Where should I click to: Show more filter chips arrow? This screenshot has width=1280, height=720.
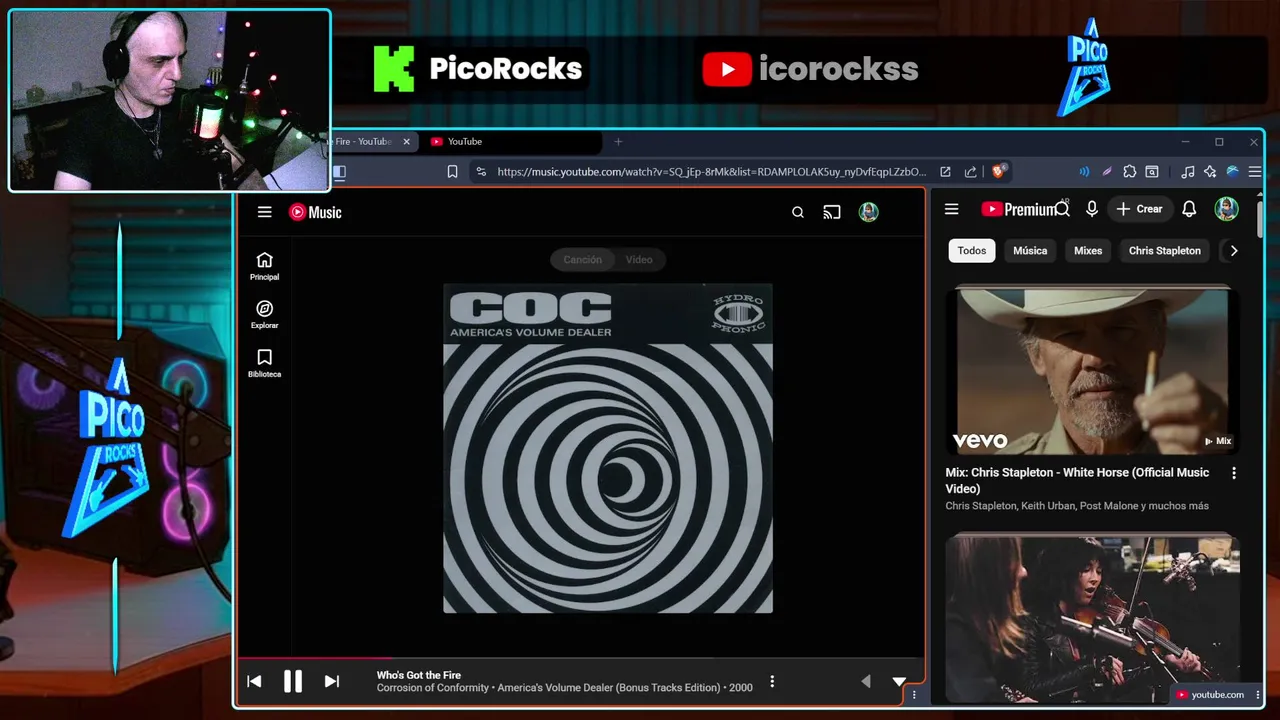[1233, 251]
